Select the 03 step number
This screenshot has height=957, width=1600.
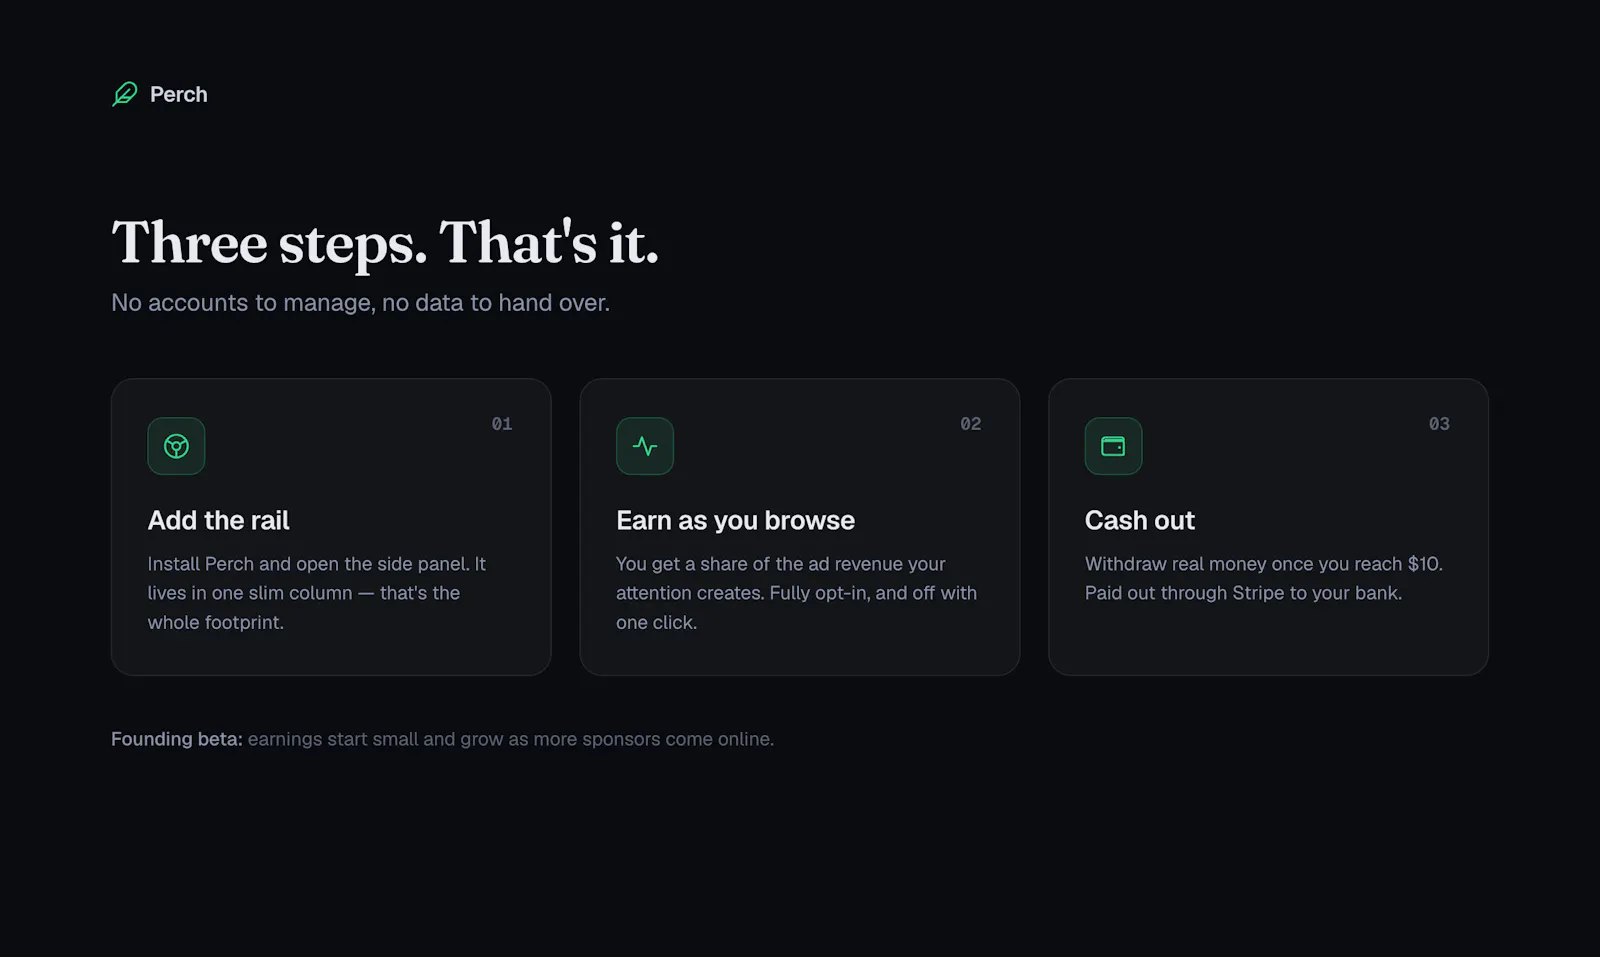pos(1439,424)
